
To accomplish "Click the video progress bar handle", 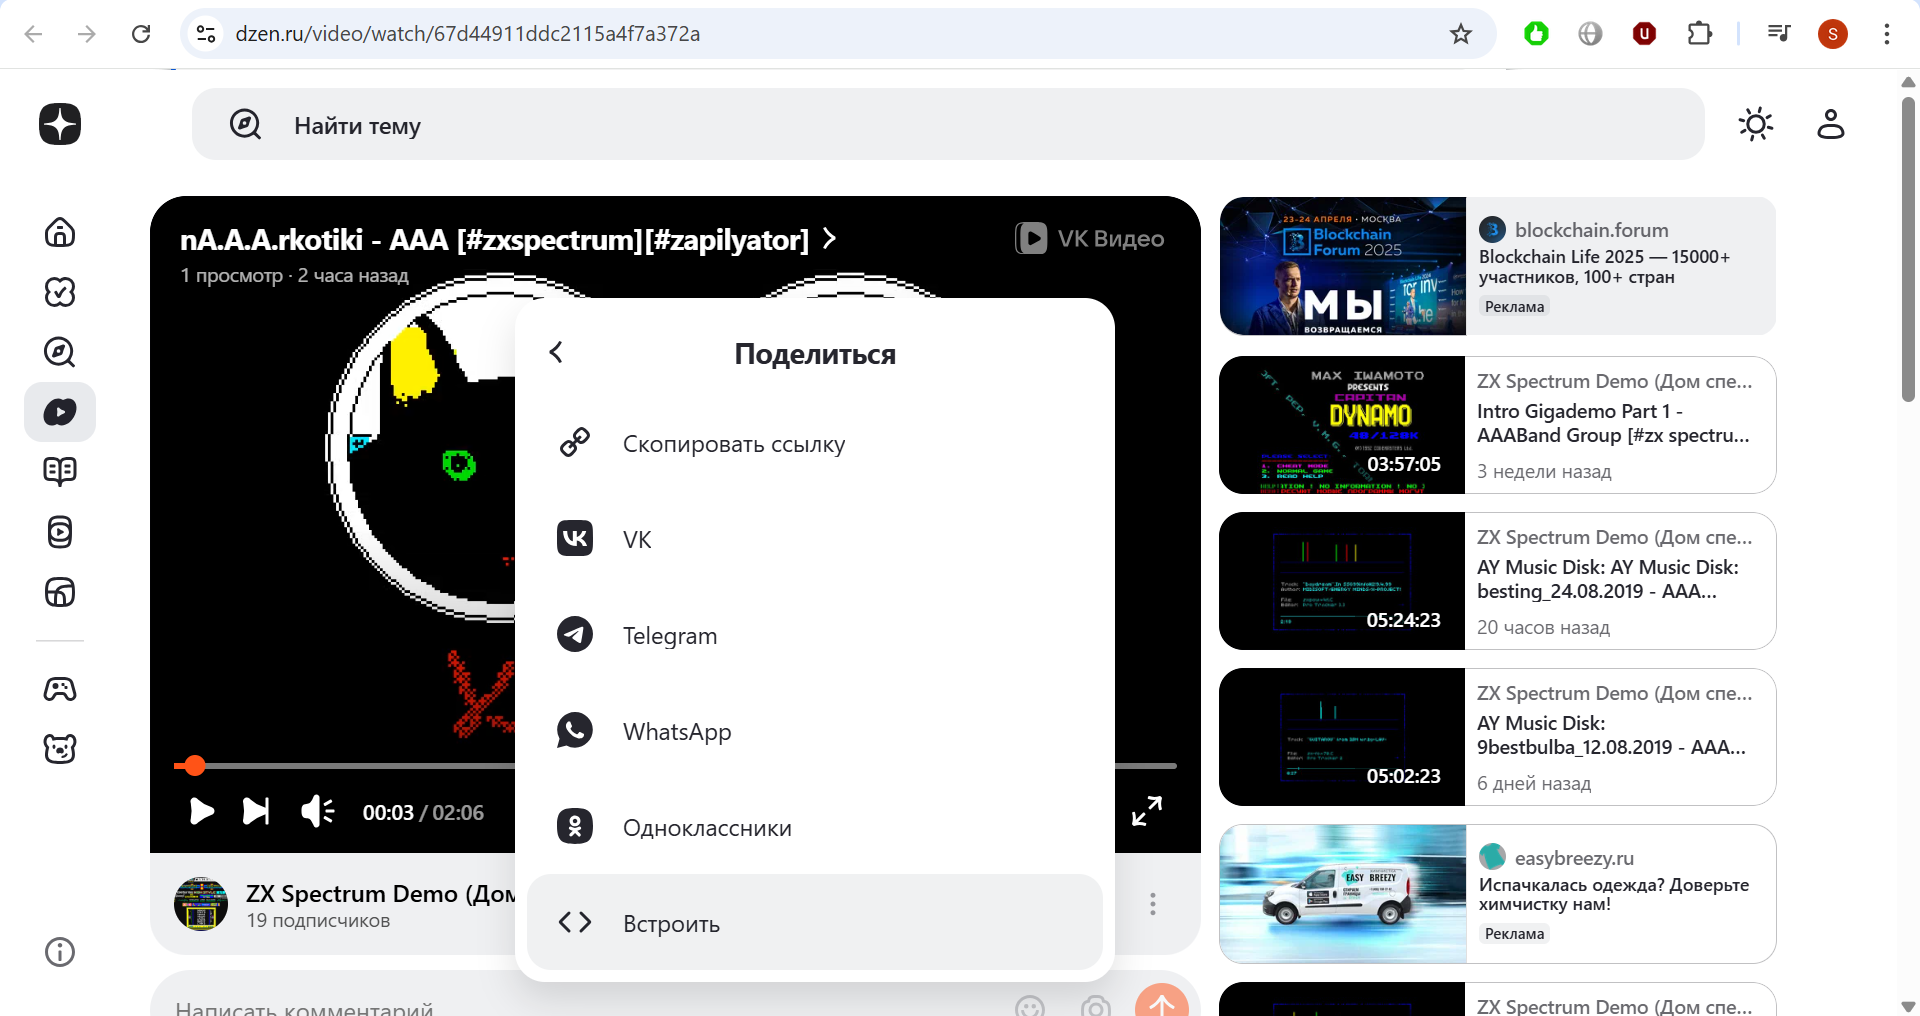I will 195,766.
